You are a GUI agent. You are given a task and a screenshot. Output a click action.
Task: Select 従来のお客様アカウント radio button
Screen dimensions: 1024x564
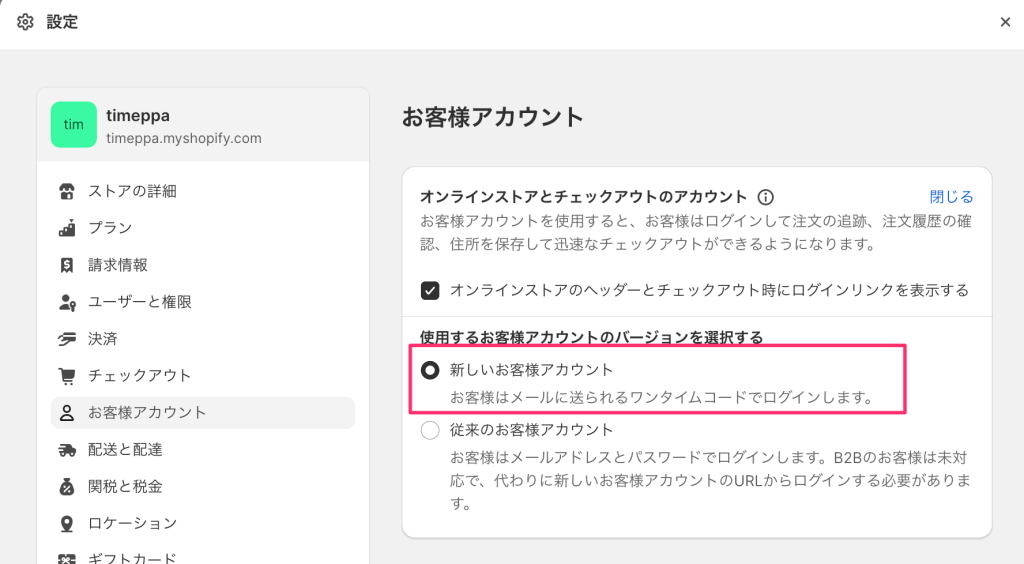pyautogui.click(x=430, y=431)
